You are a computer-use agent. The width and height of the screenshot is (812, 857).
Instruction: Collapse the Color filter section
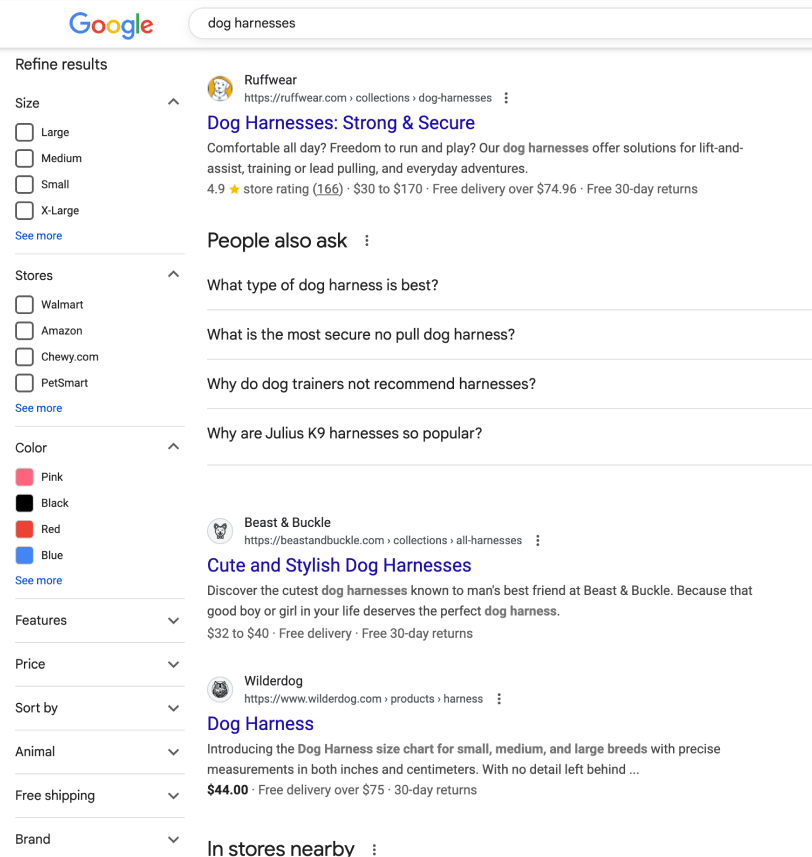(x=173, y=447)
